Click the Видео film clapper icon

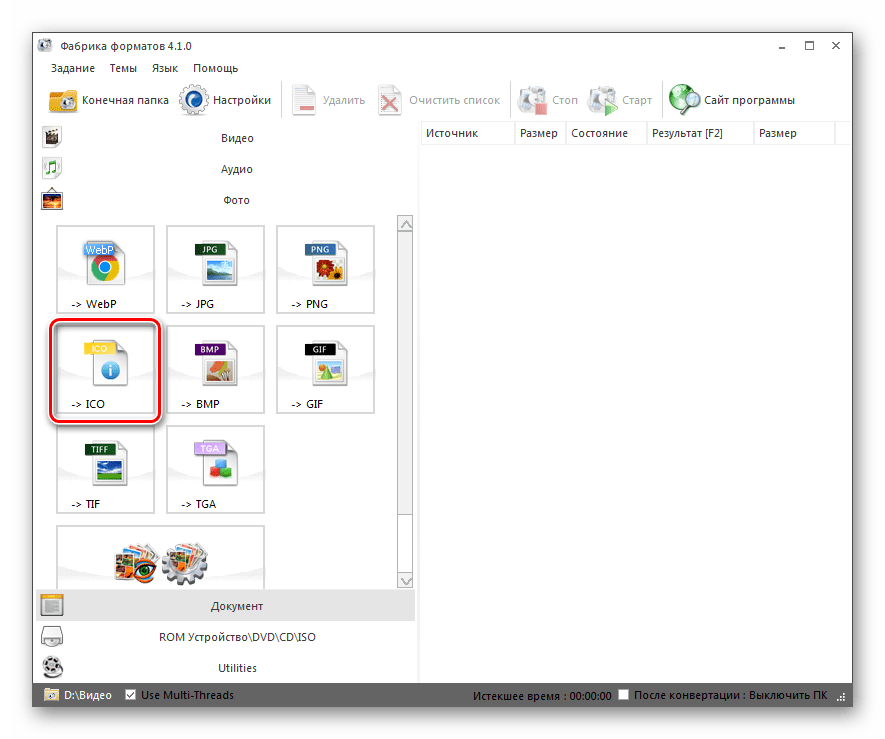pos(52,137)
